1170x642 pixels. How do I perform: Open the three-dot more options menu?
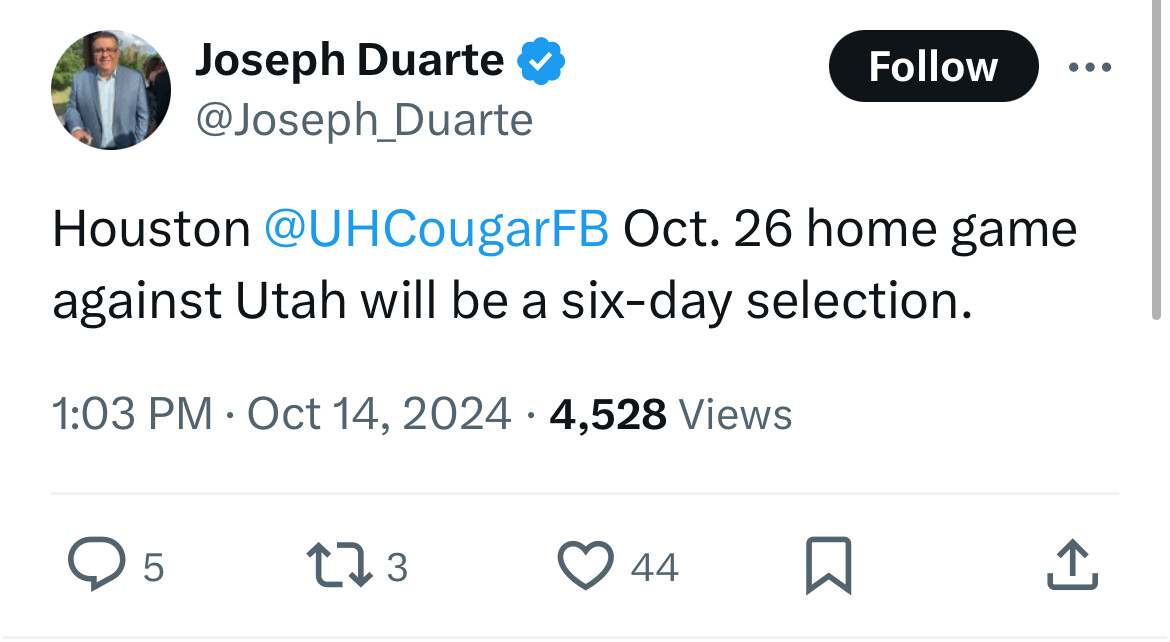click(1089, 67)
